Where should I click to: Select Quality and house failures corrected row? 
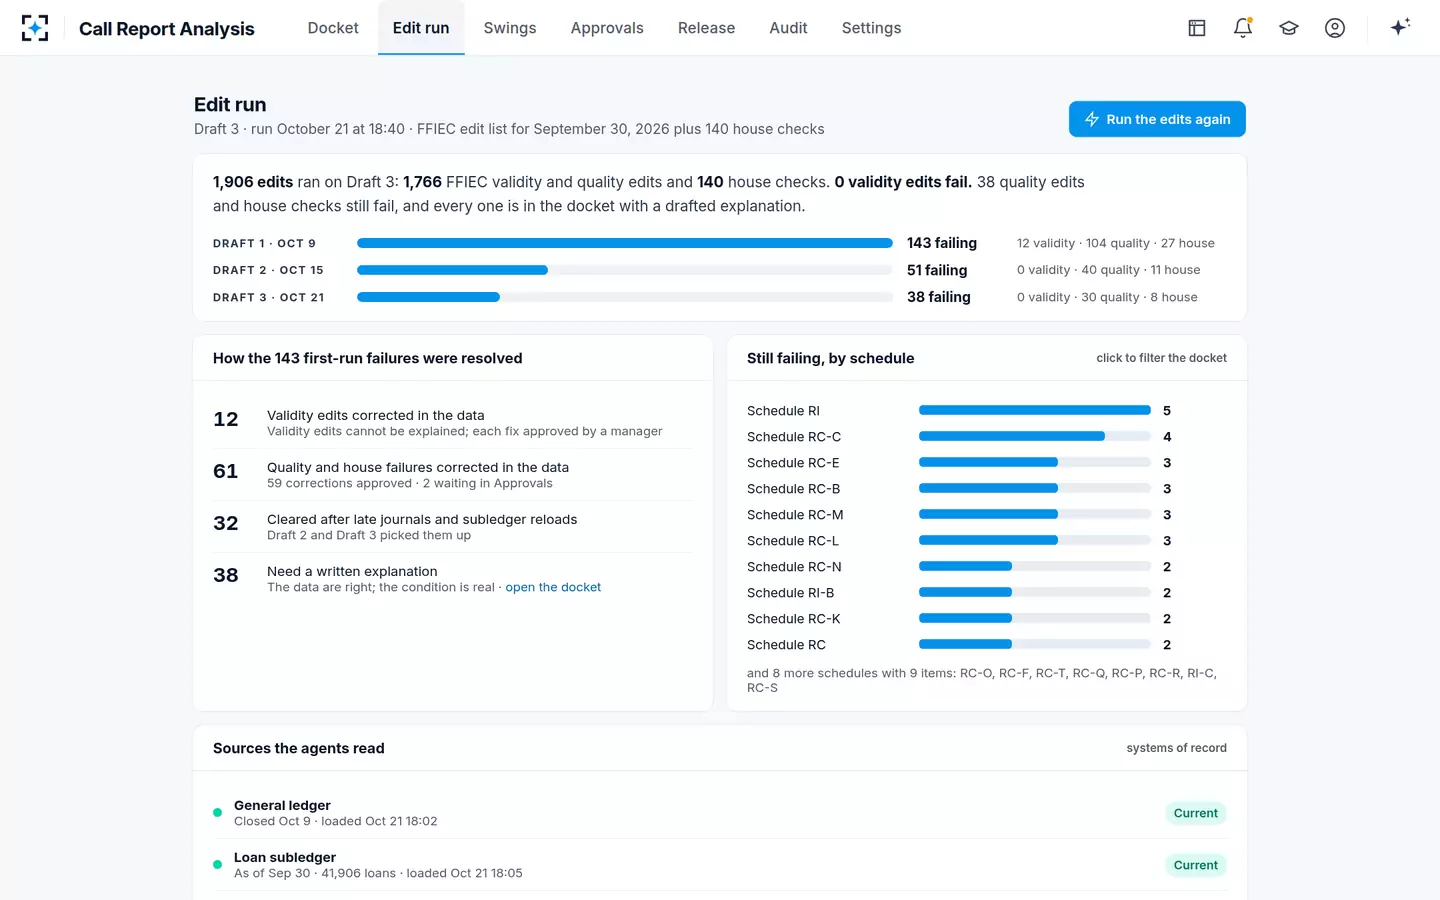point(453,475)
